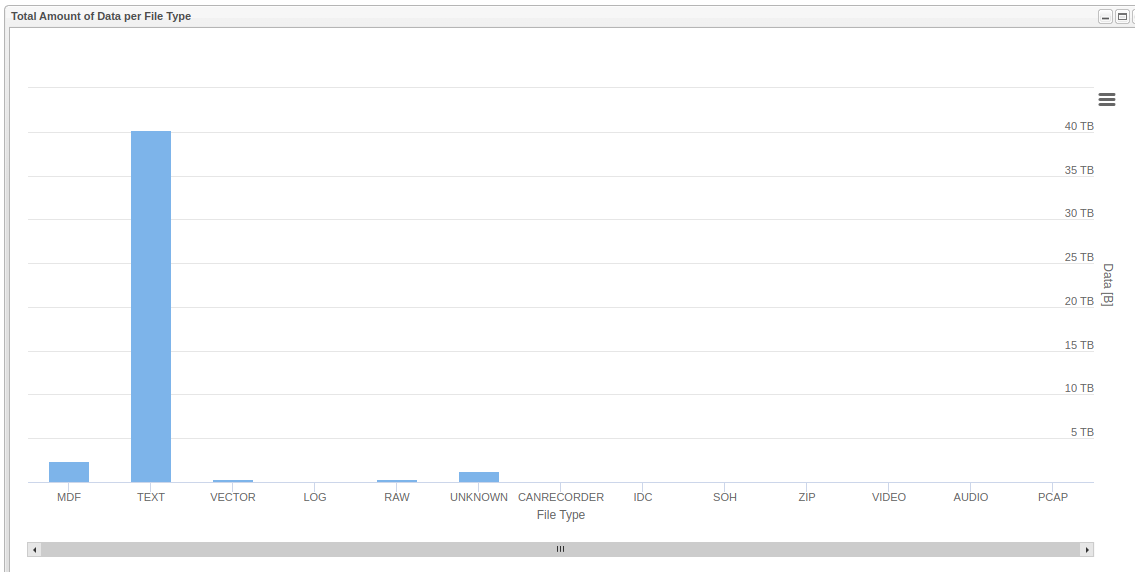Viewport: 1135px width, 572px height.
Task: Click the horizontal scrollbar thumb grip
Action: 560,549
